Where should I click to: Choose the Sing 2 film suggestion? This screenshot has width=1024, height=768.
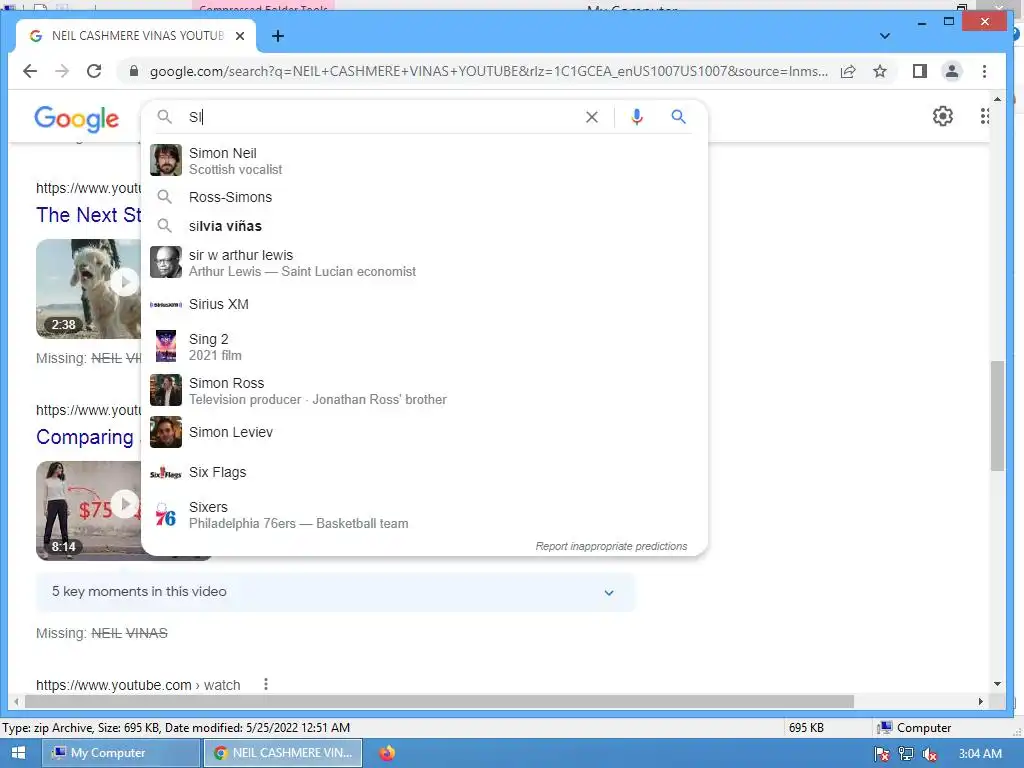(x=424, y=347)
